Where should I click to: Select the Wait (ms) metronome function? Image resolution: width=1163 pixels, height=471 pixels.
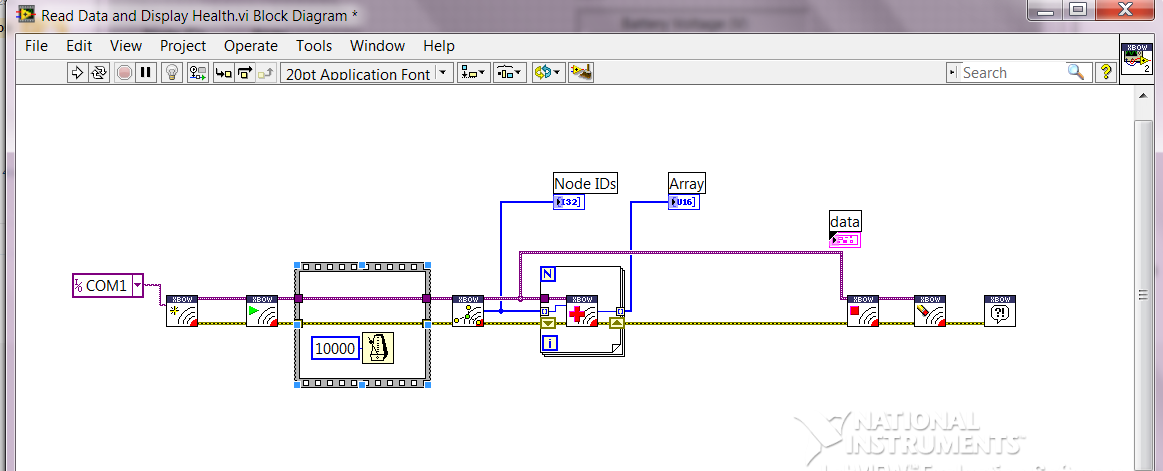click(378, 347)
